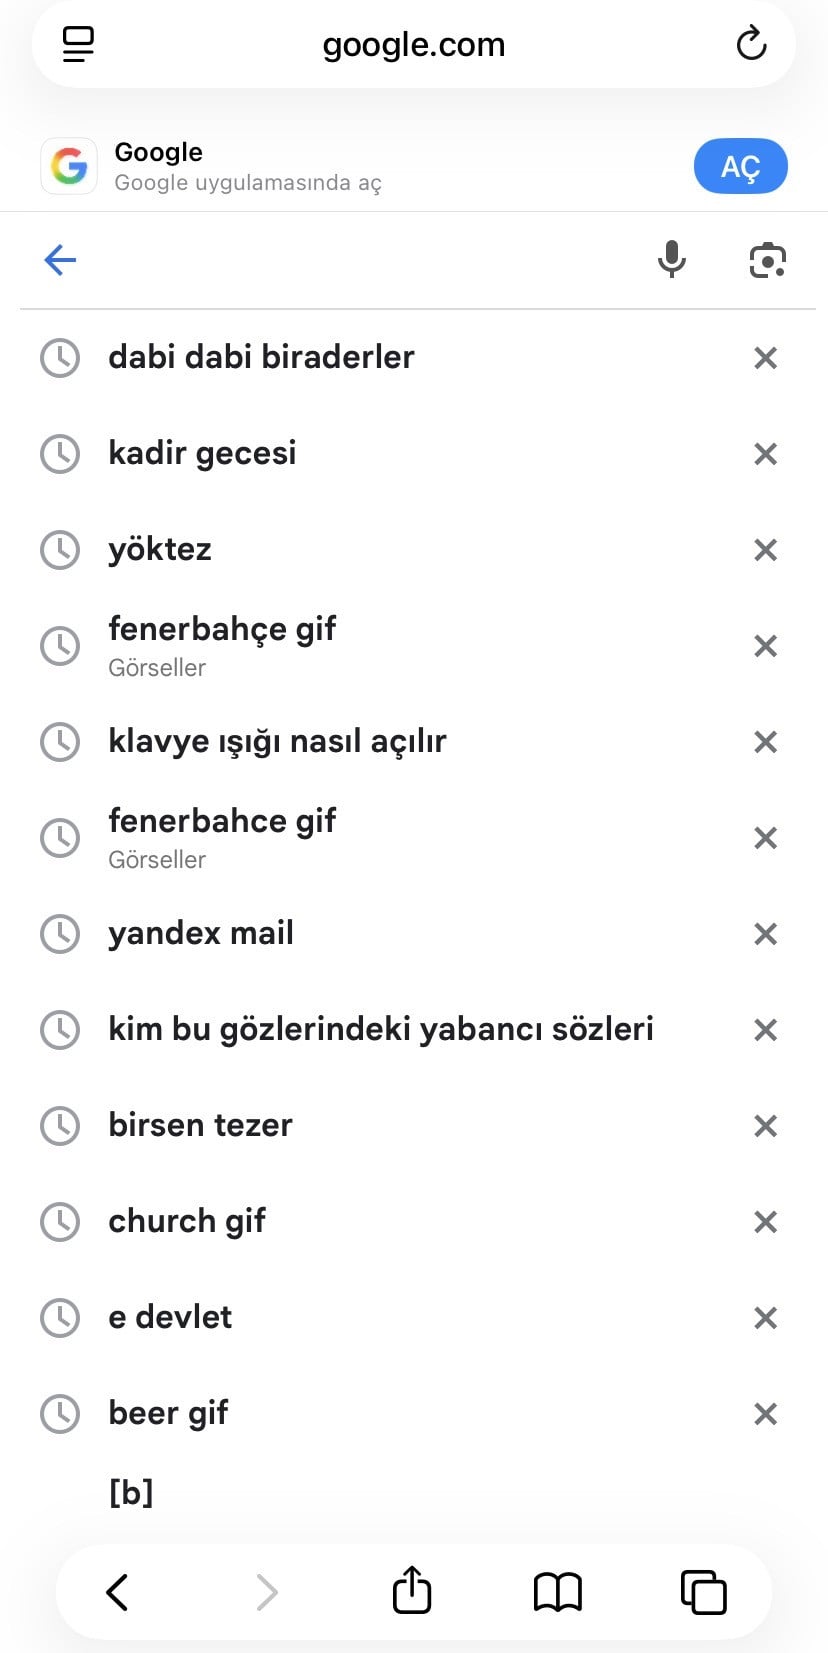Show all open Safari tabs

tap(703, 1591)
